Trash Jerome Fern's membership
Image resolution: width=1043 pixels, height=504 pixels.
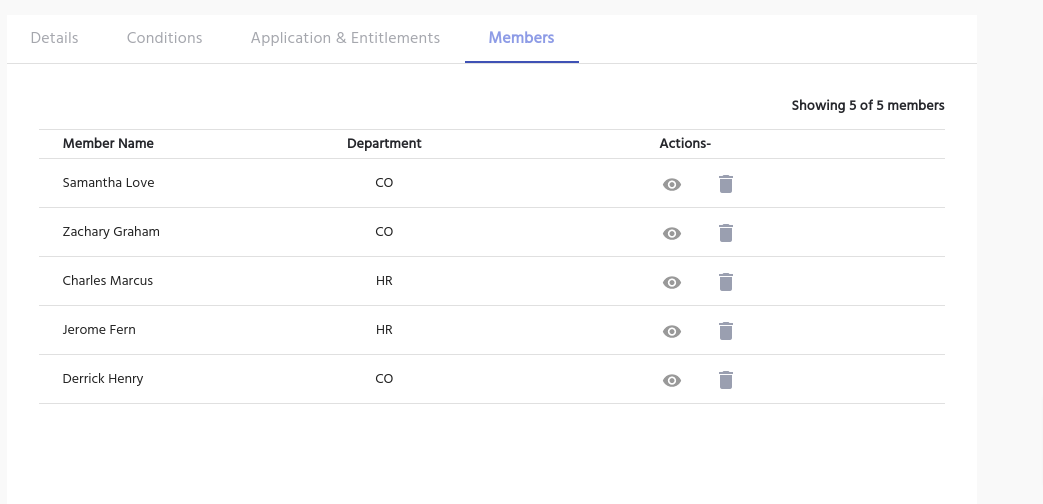point(726,331)
